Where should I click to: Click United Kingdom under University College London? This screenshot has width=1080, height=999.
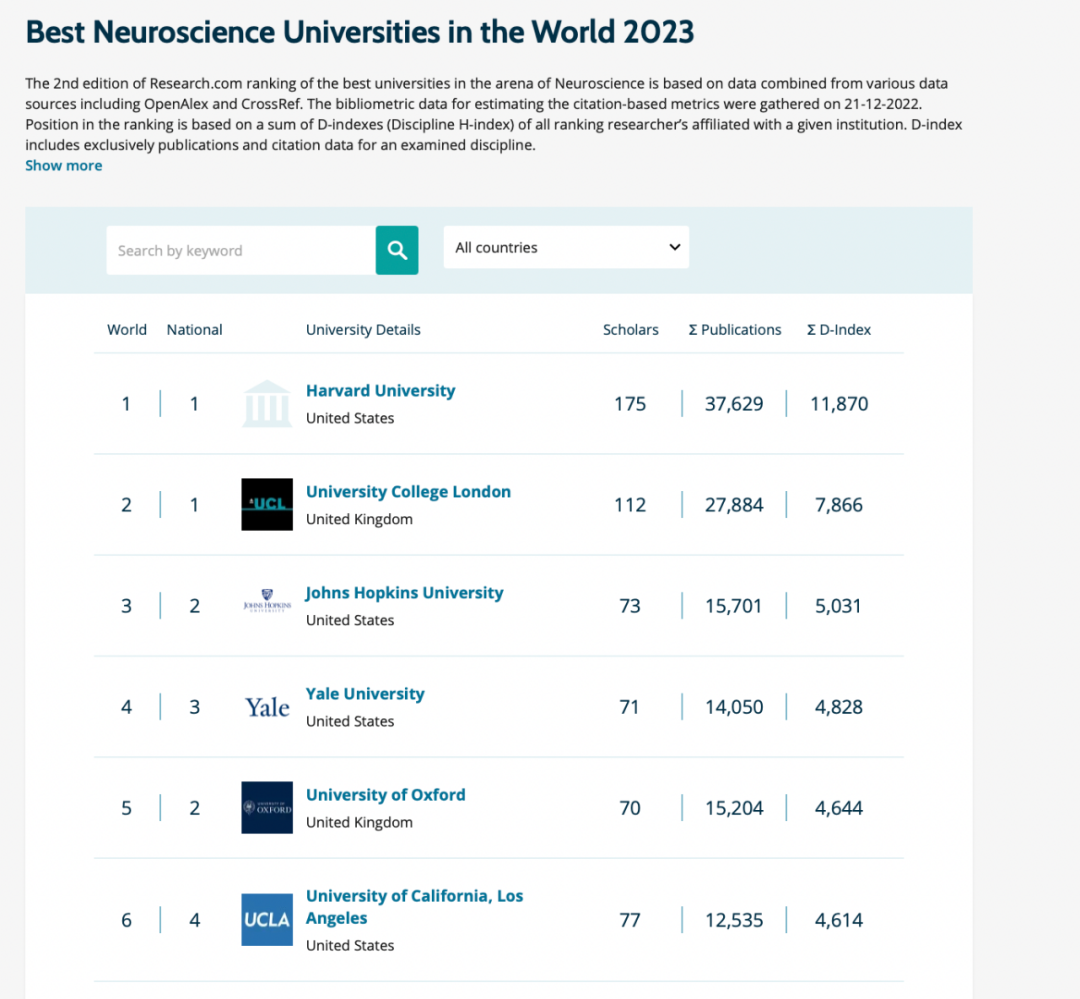coord(360,519)
